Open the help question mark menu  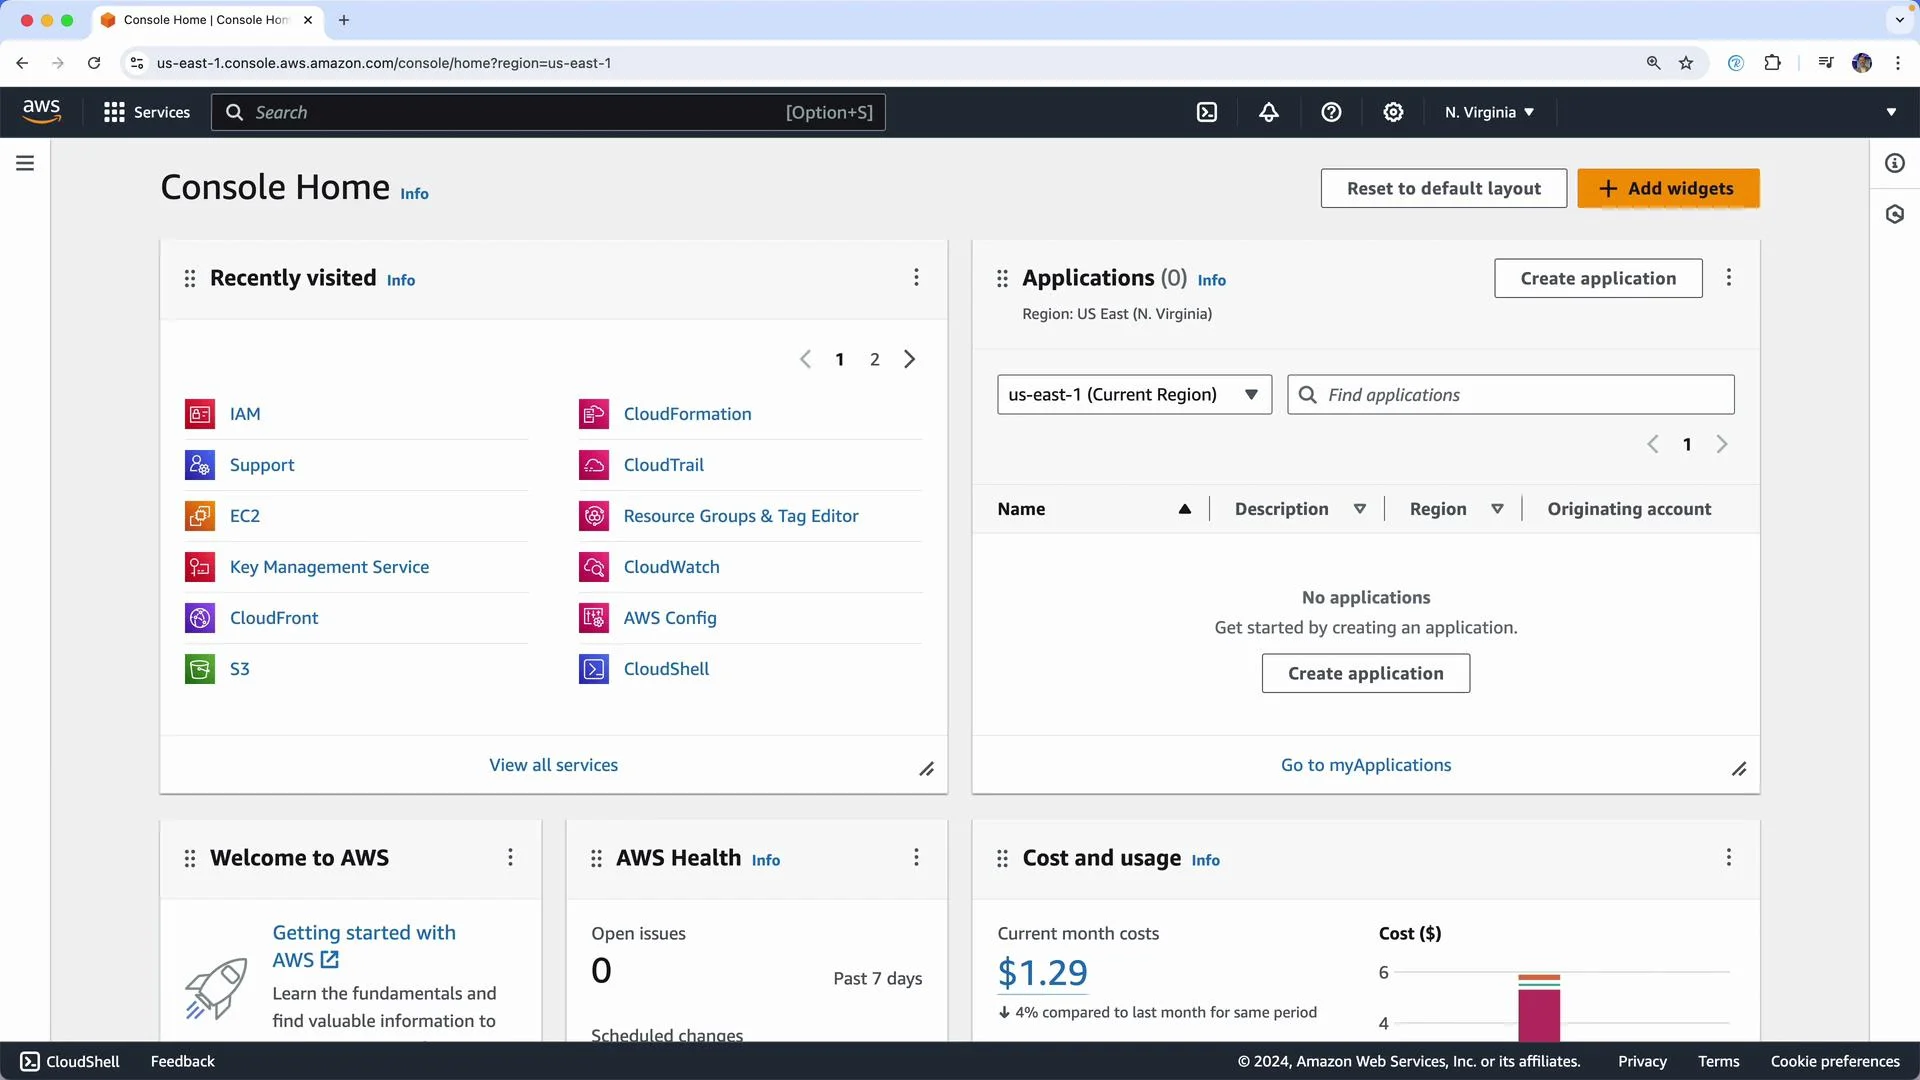[1331, 112]
